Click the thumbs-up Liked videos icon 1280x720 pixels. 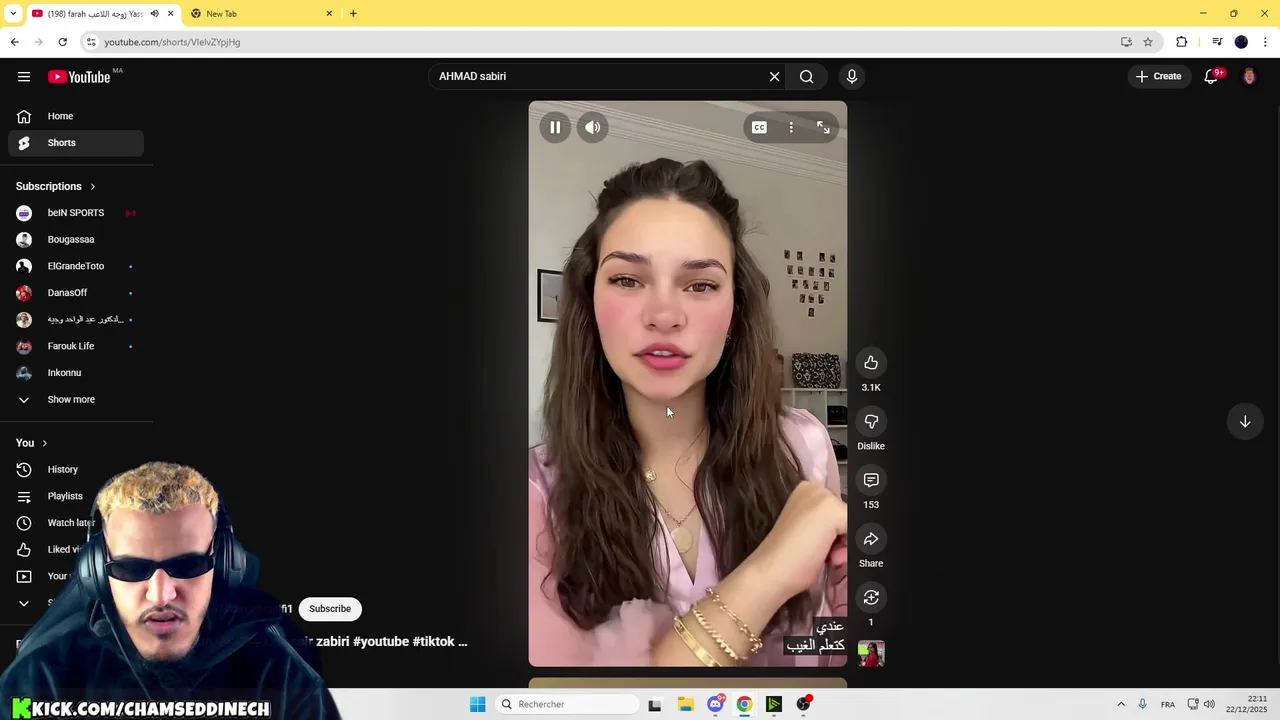[x=24, y=549]
